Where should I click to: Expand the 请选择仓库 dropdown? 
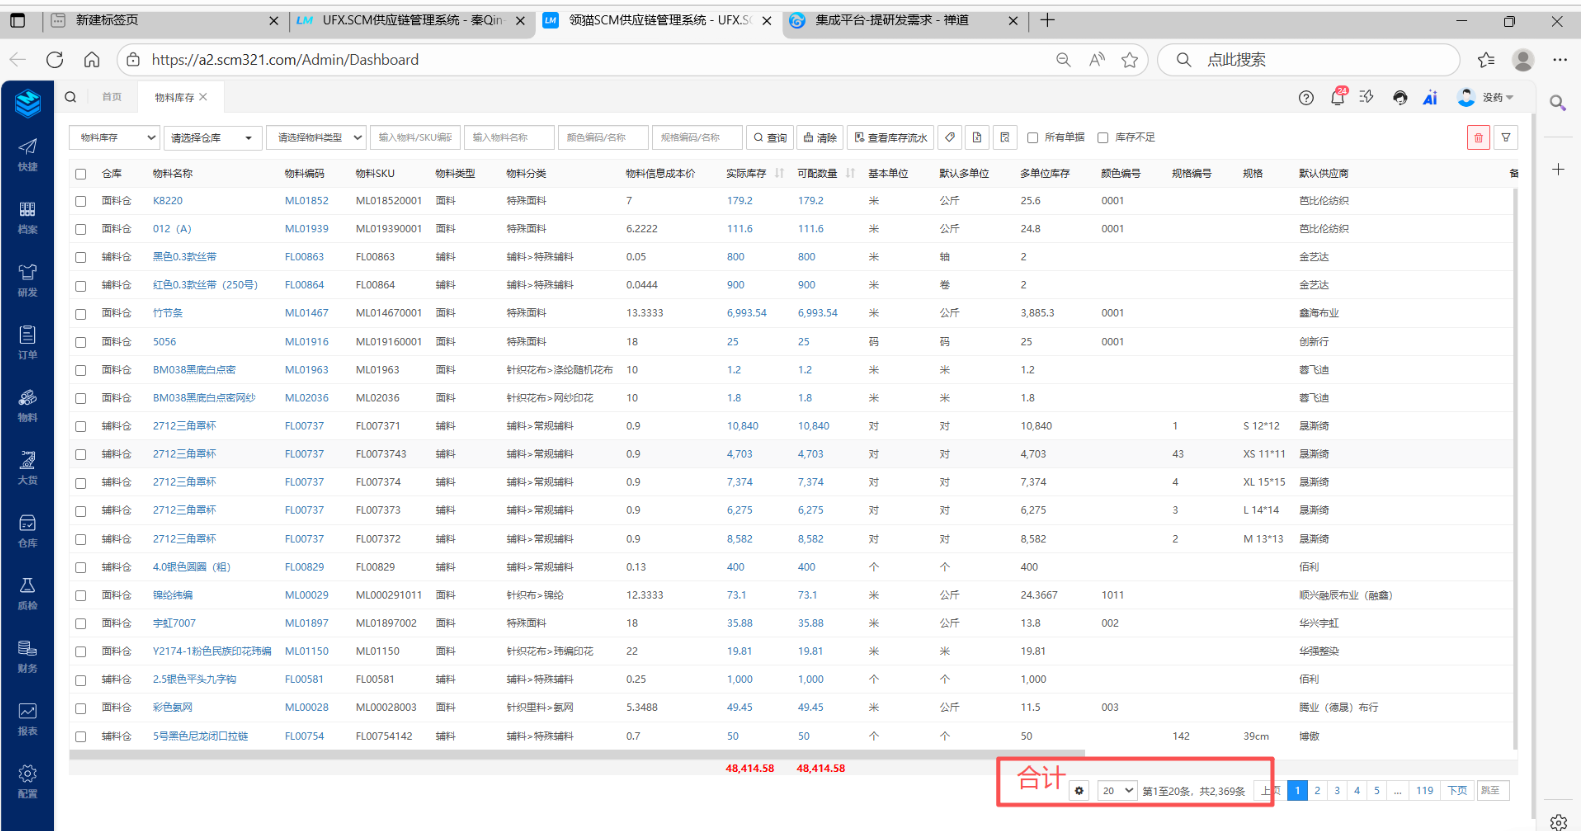pos(212,138)
